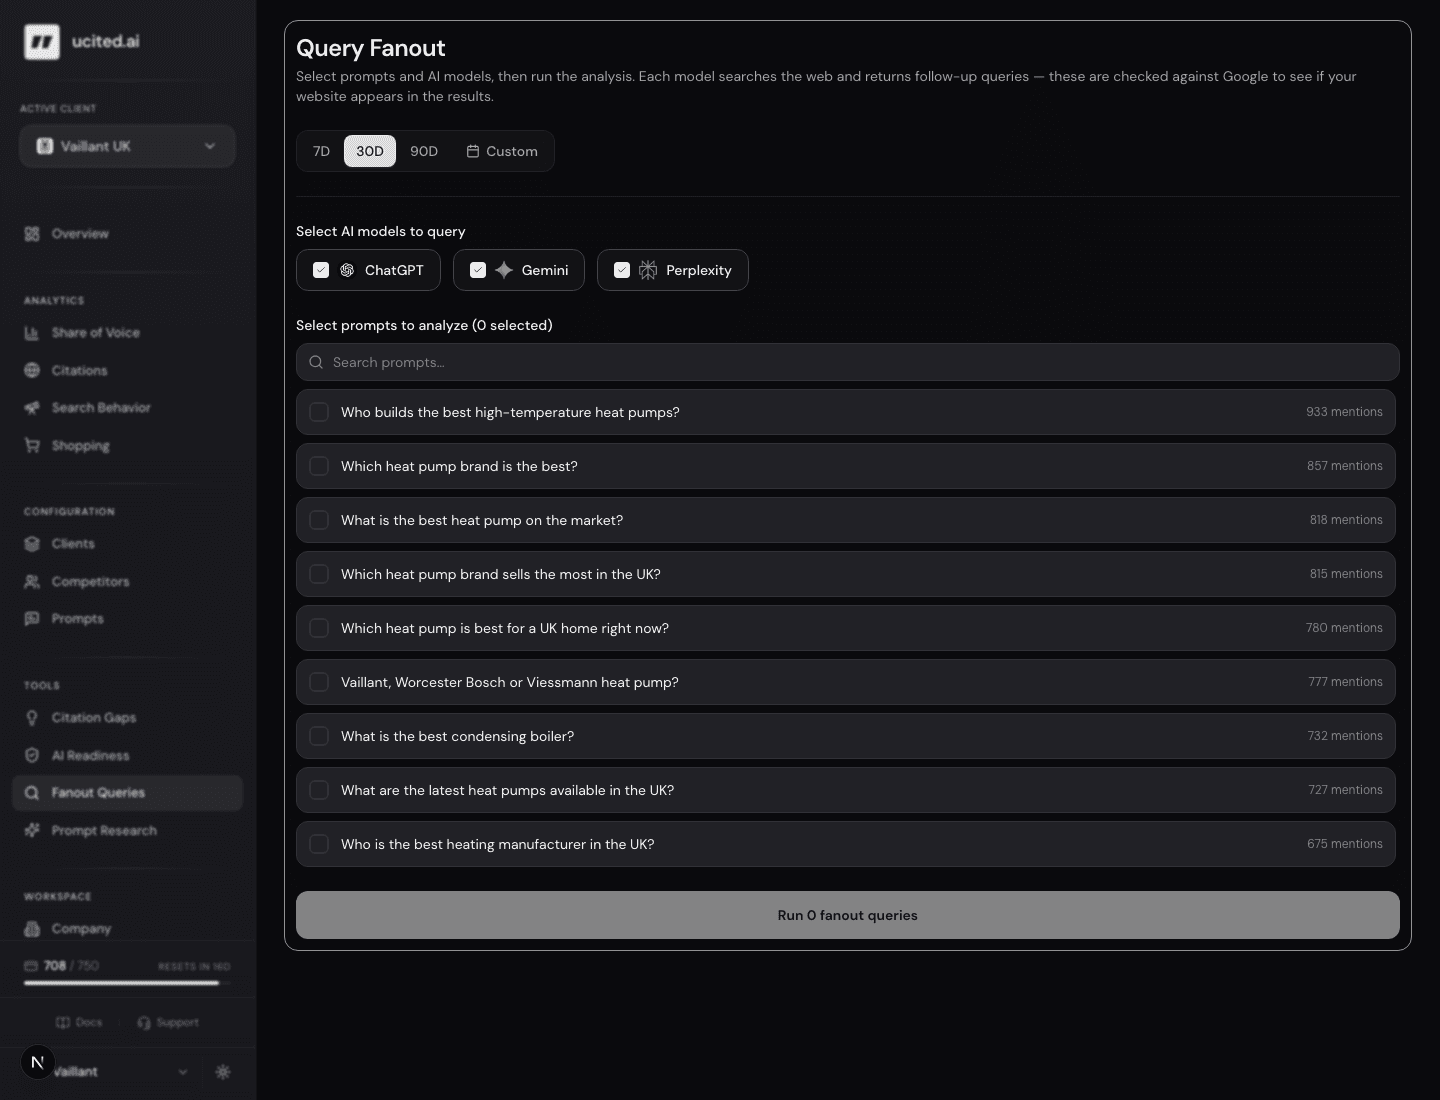The width and height of the screenshot is (1440, 1100).
Task: Click the credits card icon beside 708
Action: tap(31, 966)
